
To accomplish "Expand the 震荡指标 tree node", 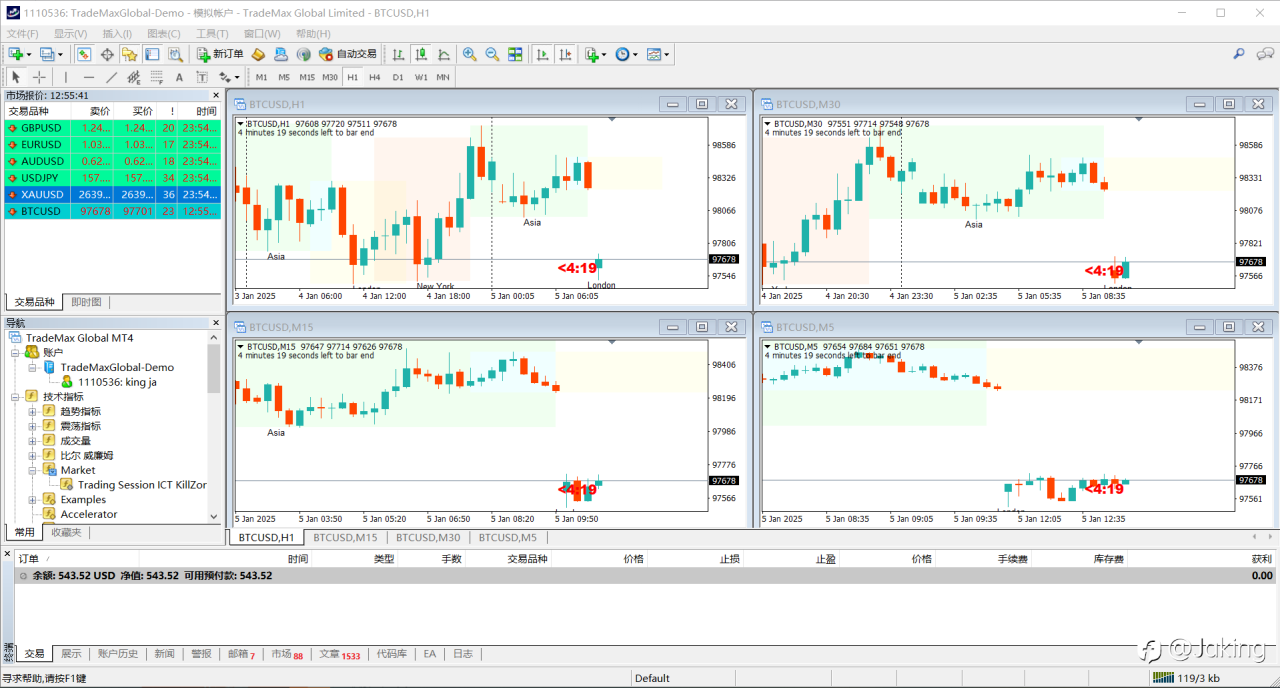I will click(x=32, y=426).
